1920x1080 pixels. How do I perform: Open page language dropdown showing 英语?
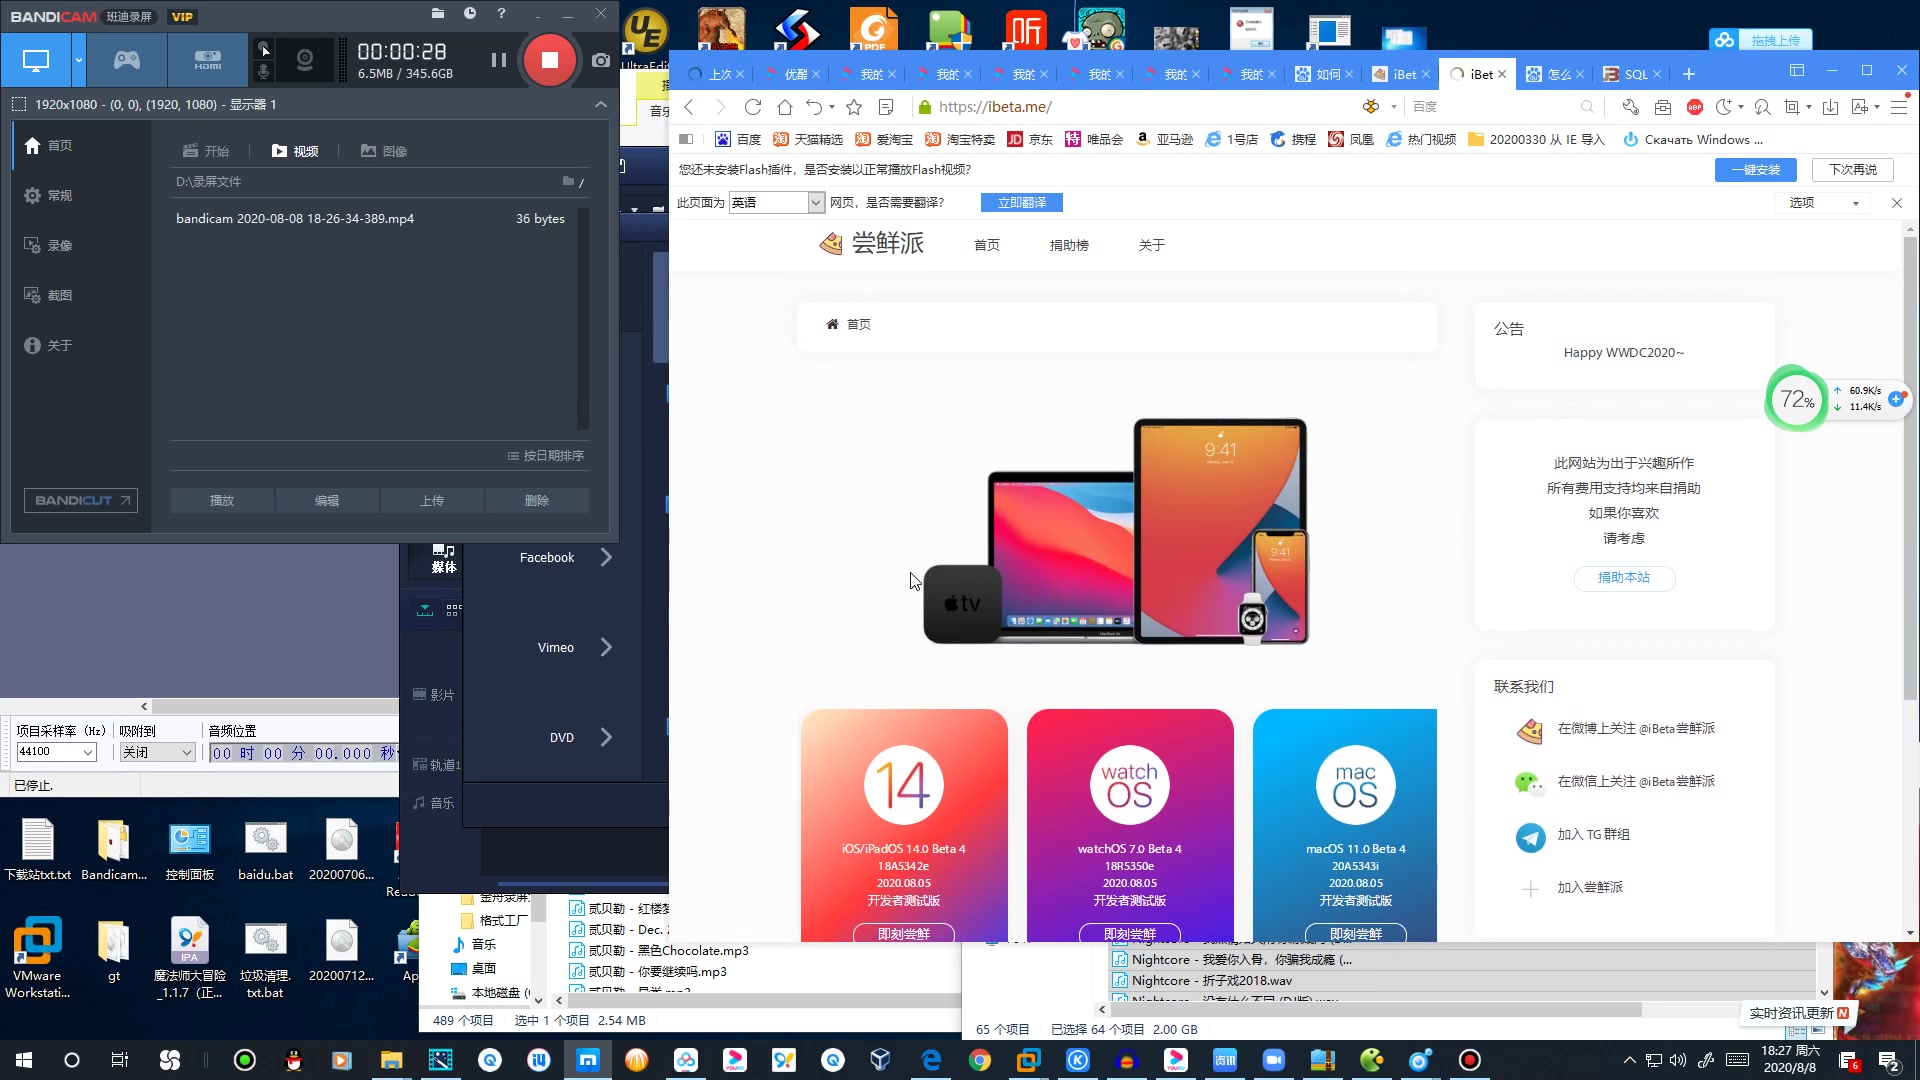pos(777,202)
